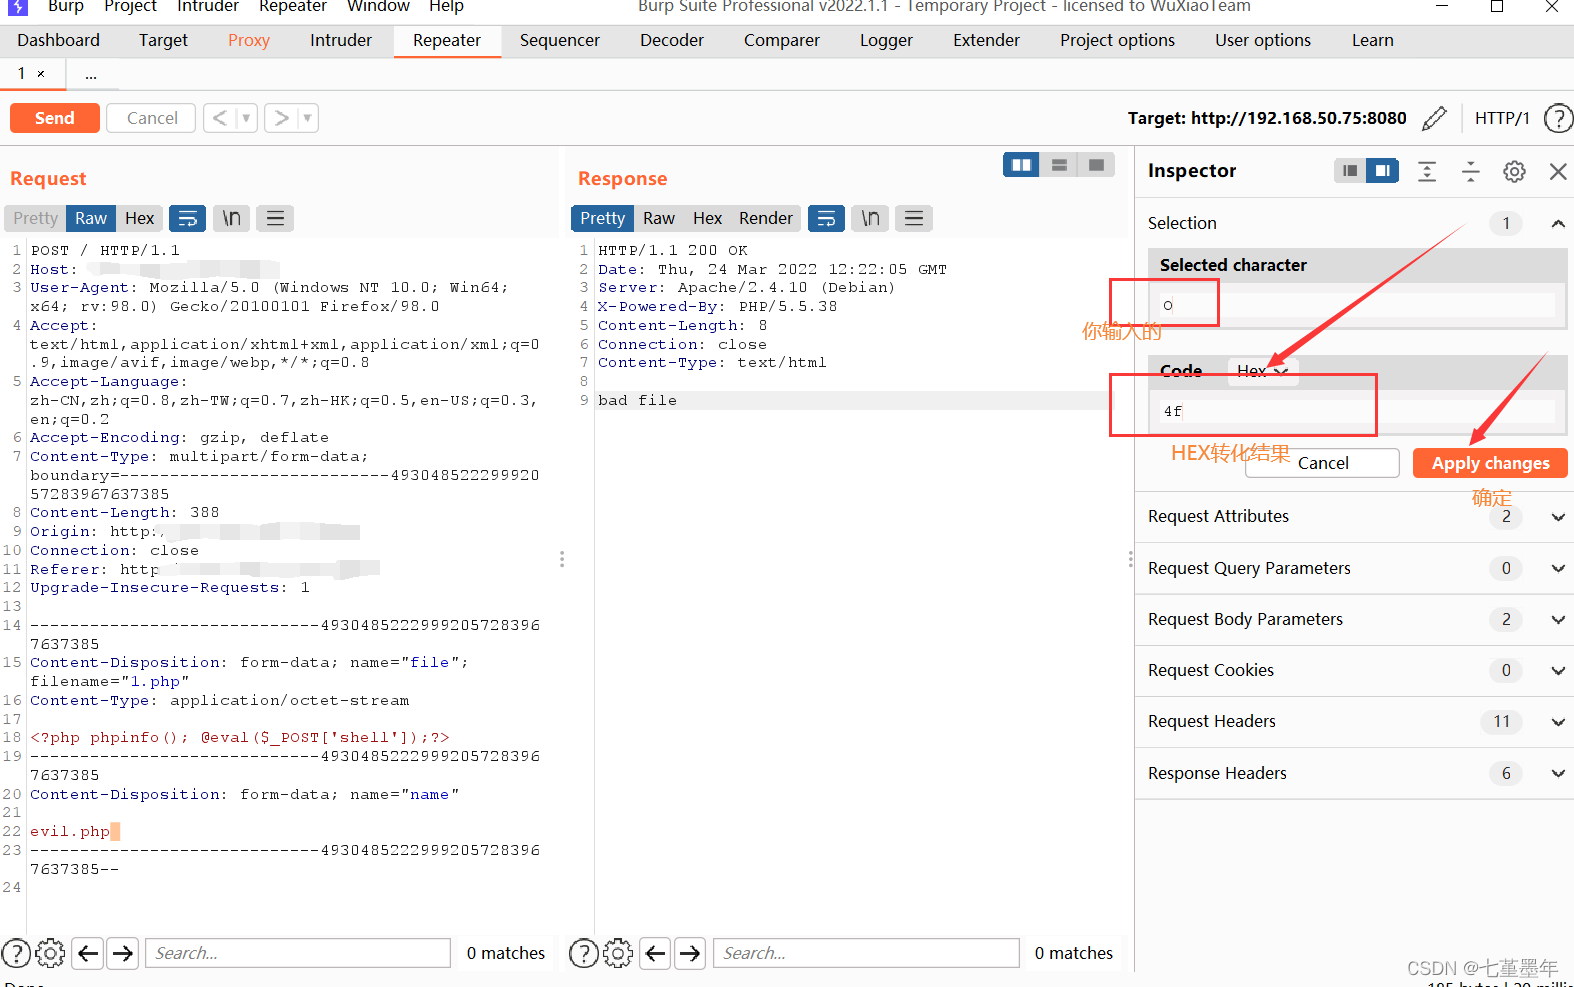Switch response view to Raw
1574x987 pixels.
click(659, 218)
